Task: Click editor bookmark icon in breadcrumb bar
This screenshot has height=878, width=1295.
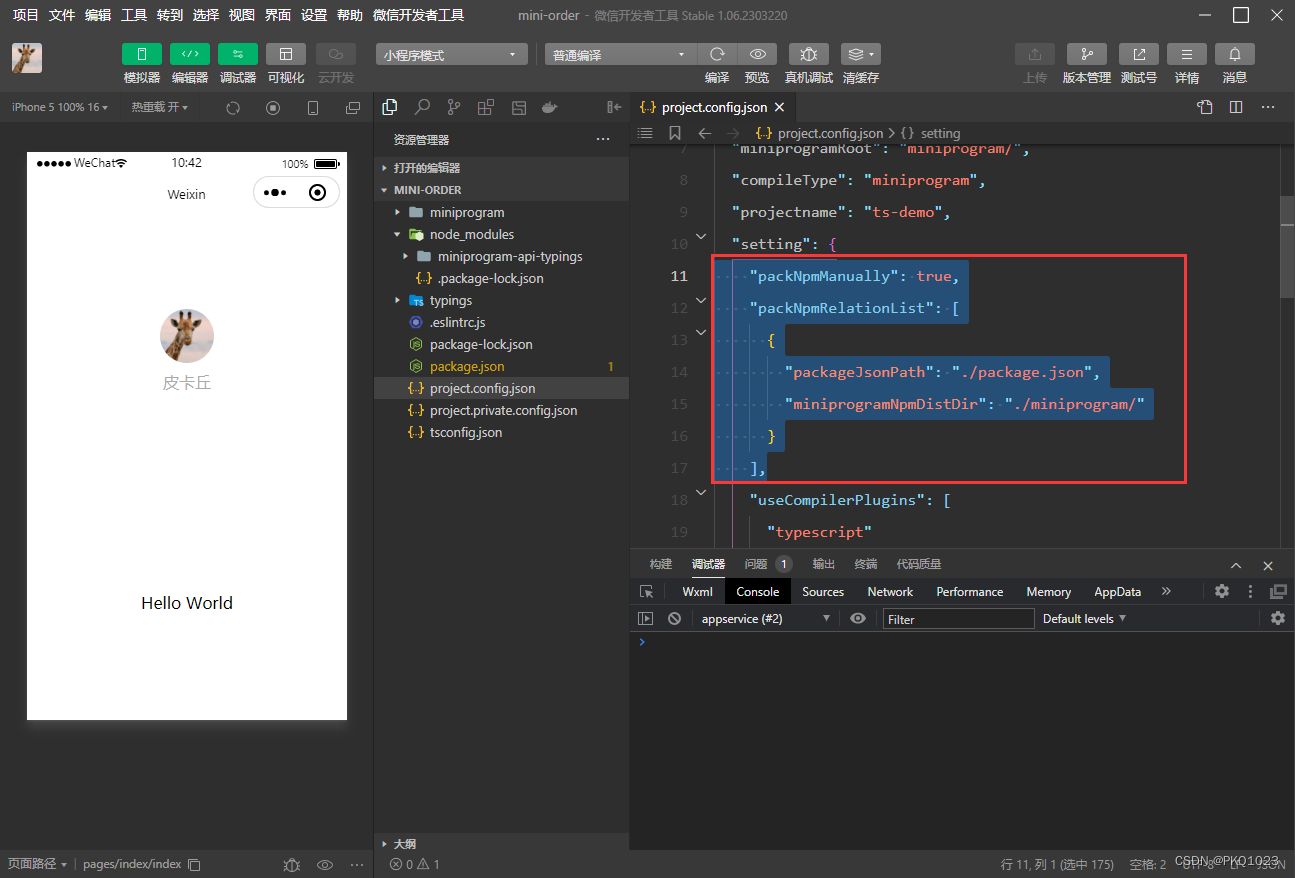Action: [x=675, y=133]
